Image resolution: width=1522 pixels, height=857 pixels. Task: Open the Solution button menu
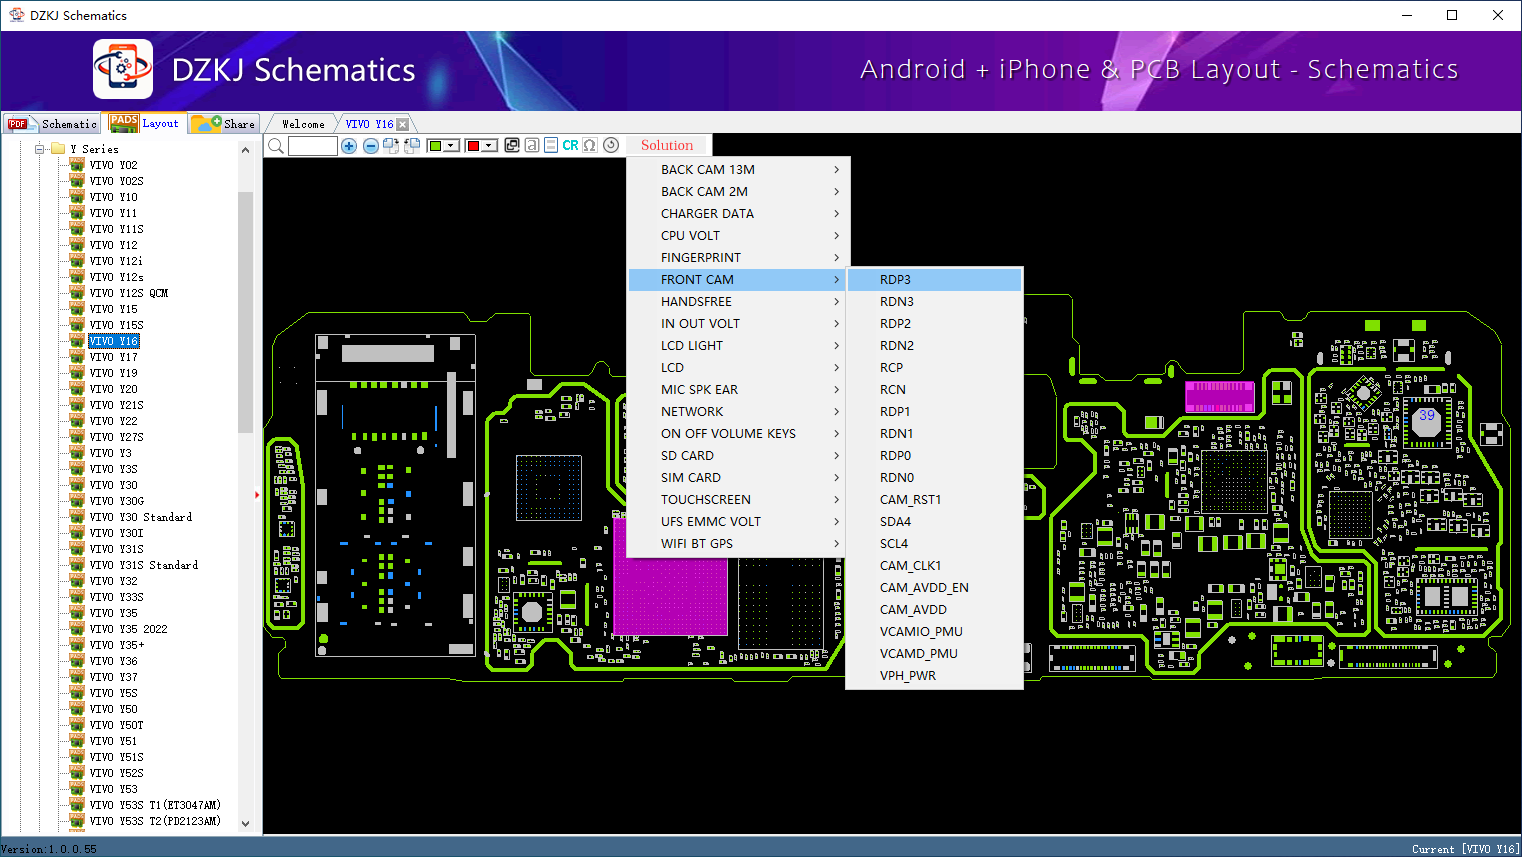[666, 146]
